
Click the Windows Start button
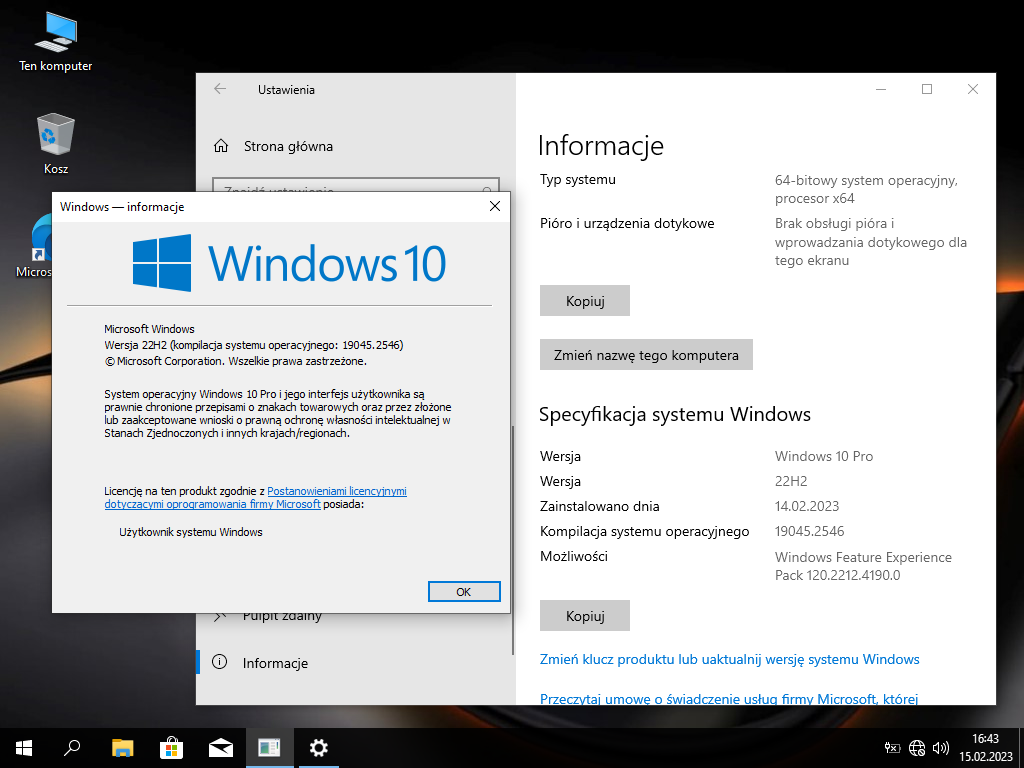(23, 747)
